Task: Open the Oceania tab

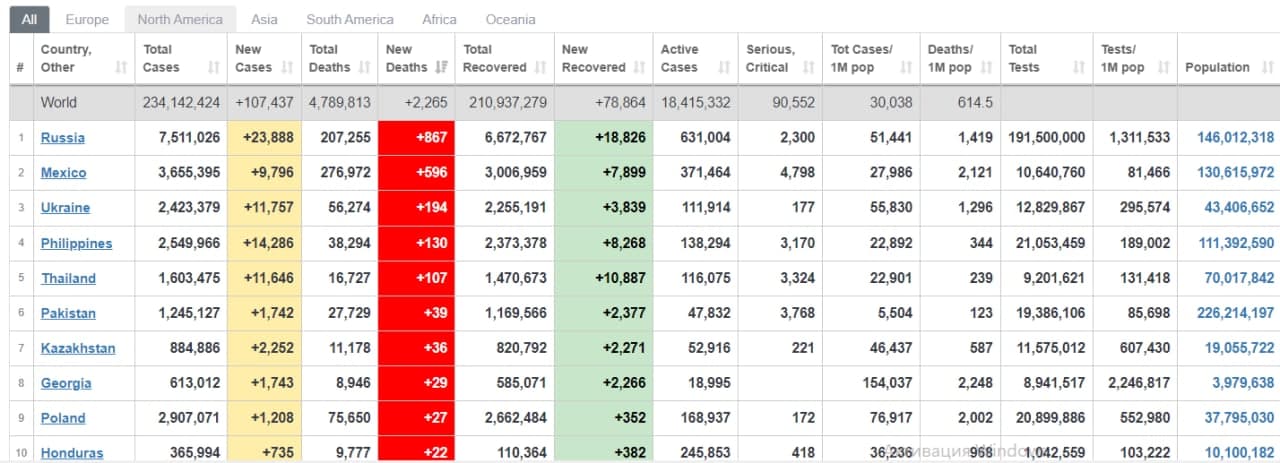Action: tap(510, 19)
